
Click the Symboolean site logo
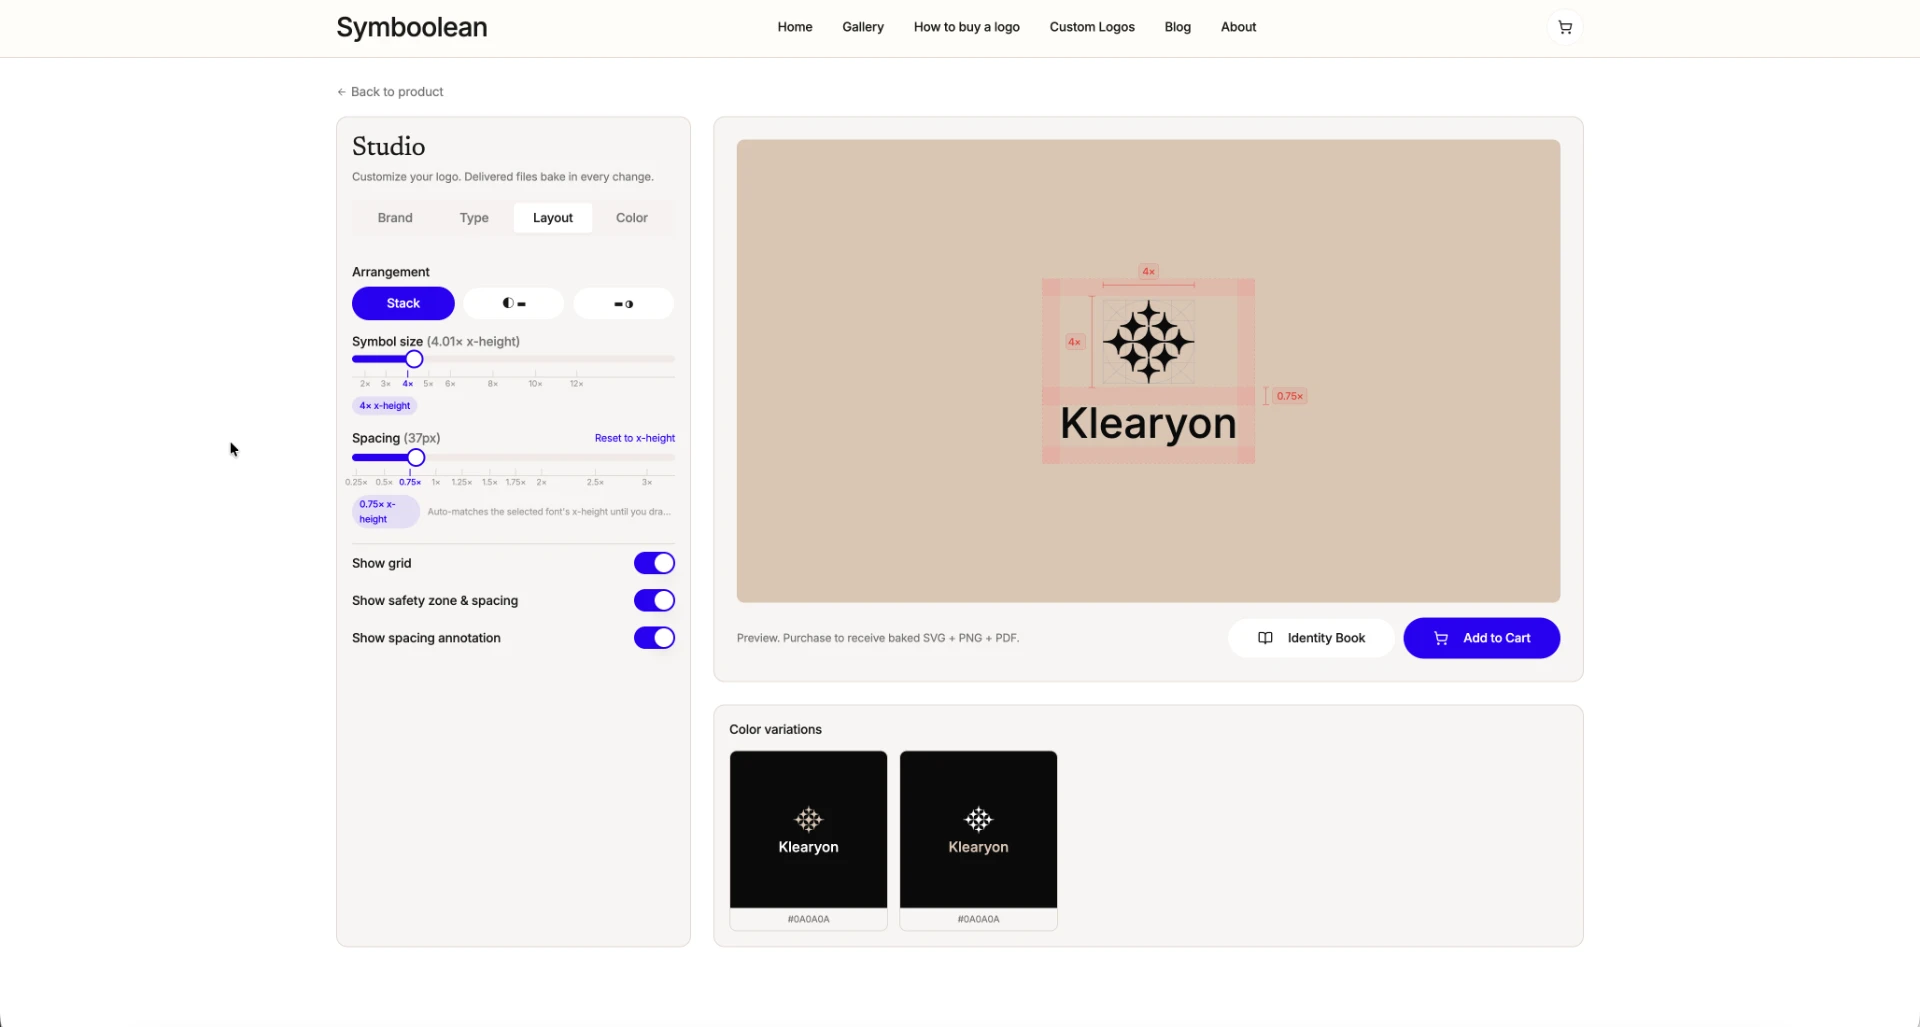[x=412, y=27]
